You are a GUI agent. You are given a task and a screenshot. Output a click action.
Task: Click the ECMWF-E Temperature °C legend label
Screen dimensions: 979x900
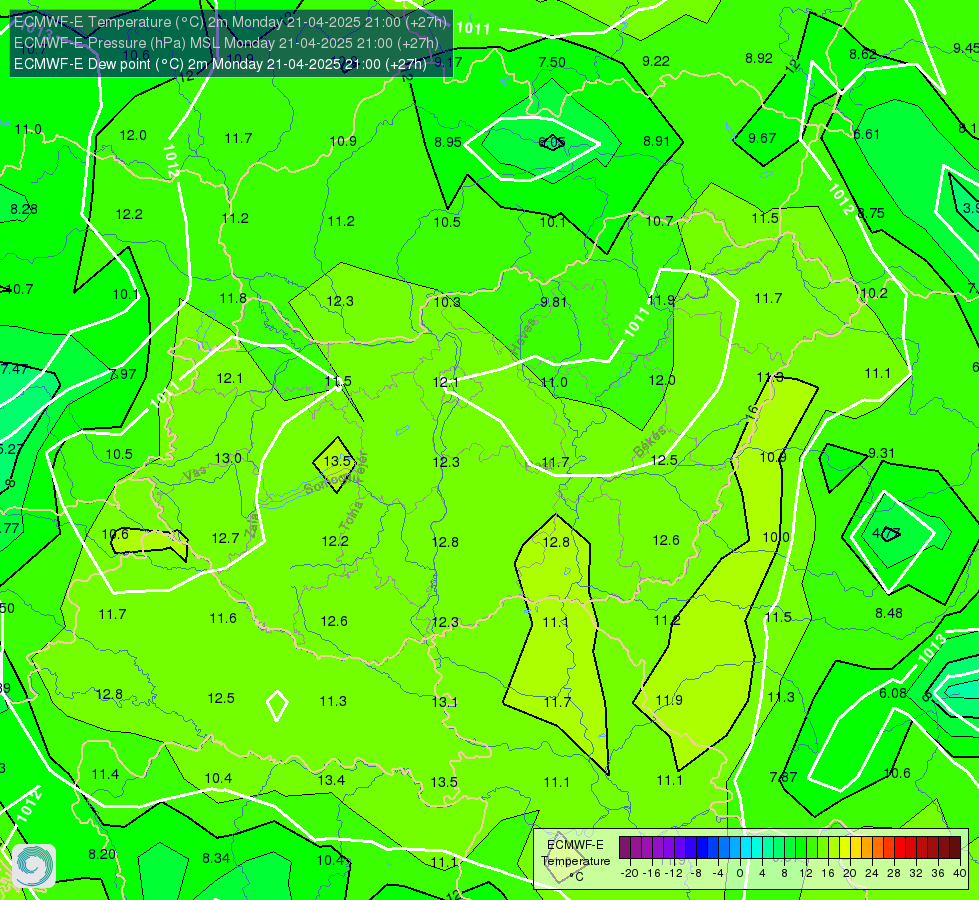pos(575,861)
